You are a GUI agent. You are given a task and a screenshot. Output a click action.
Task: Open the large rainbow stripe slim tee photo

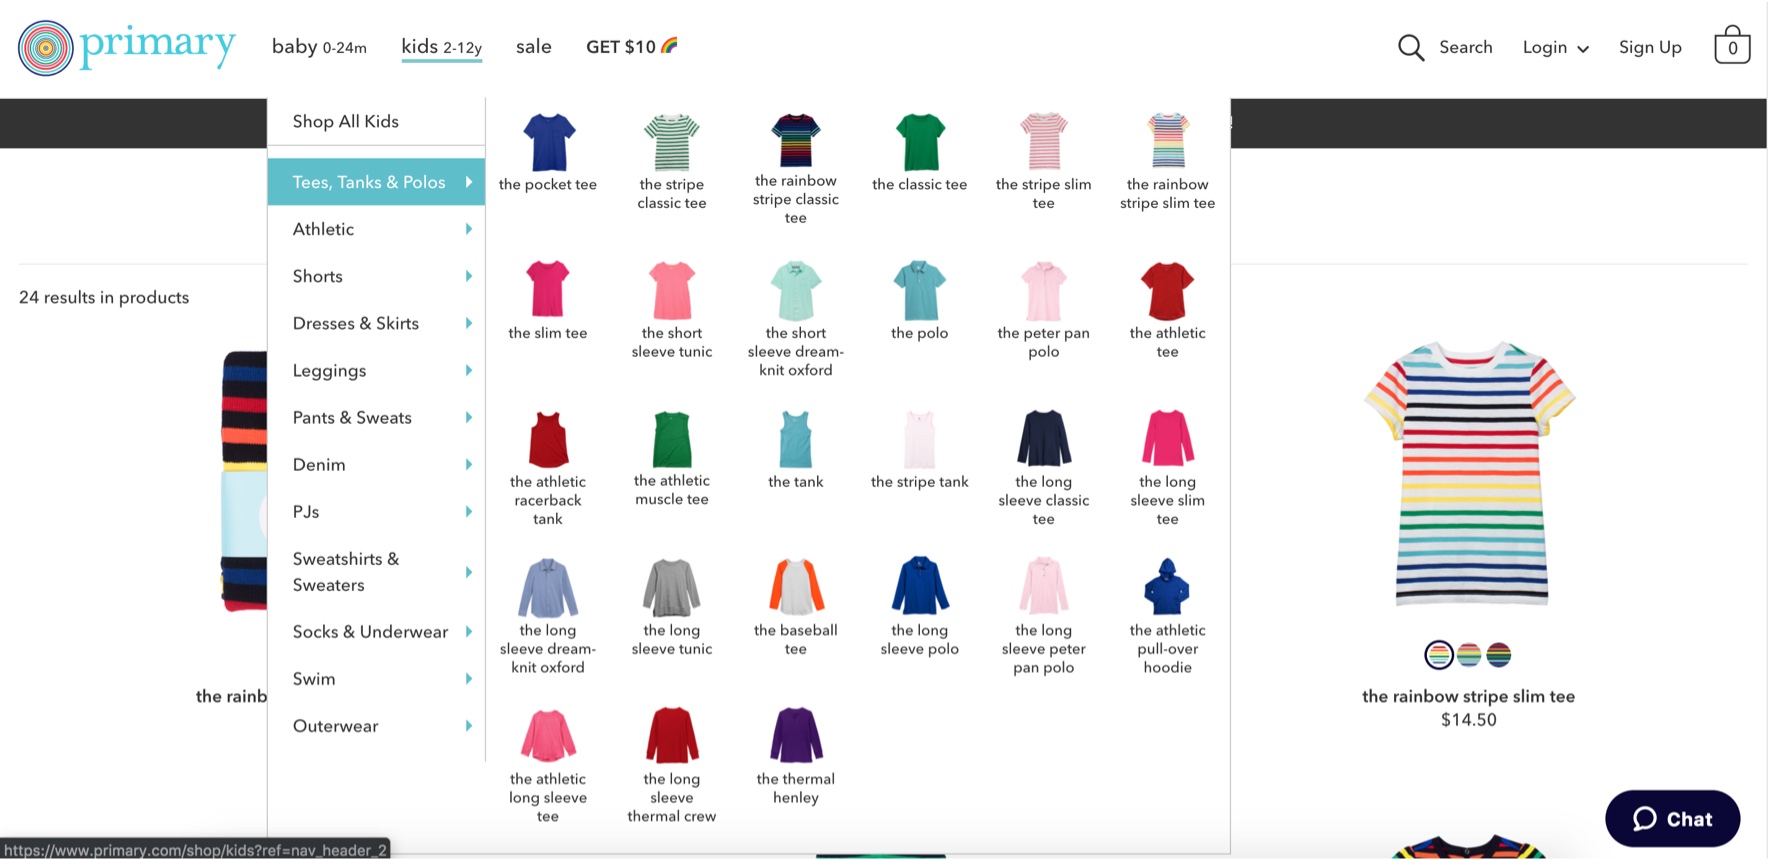(1469, 473)
